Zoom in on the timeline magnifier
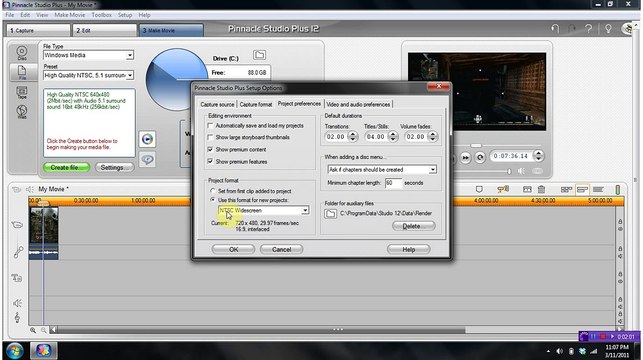The height and width of the screenshot is (360, 643). point(33,330)
